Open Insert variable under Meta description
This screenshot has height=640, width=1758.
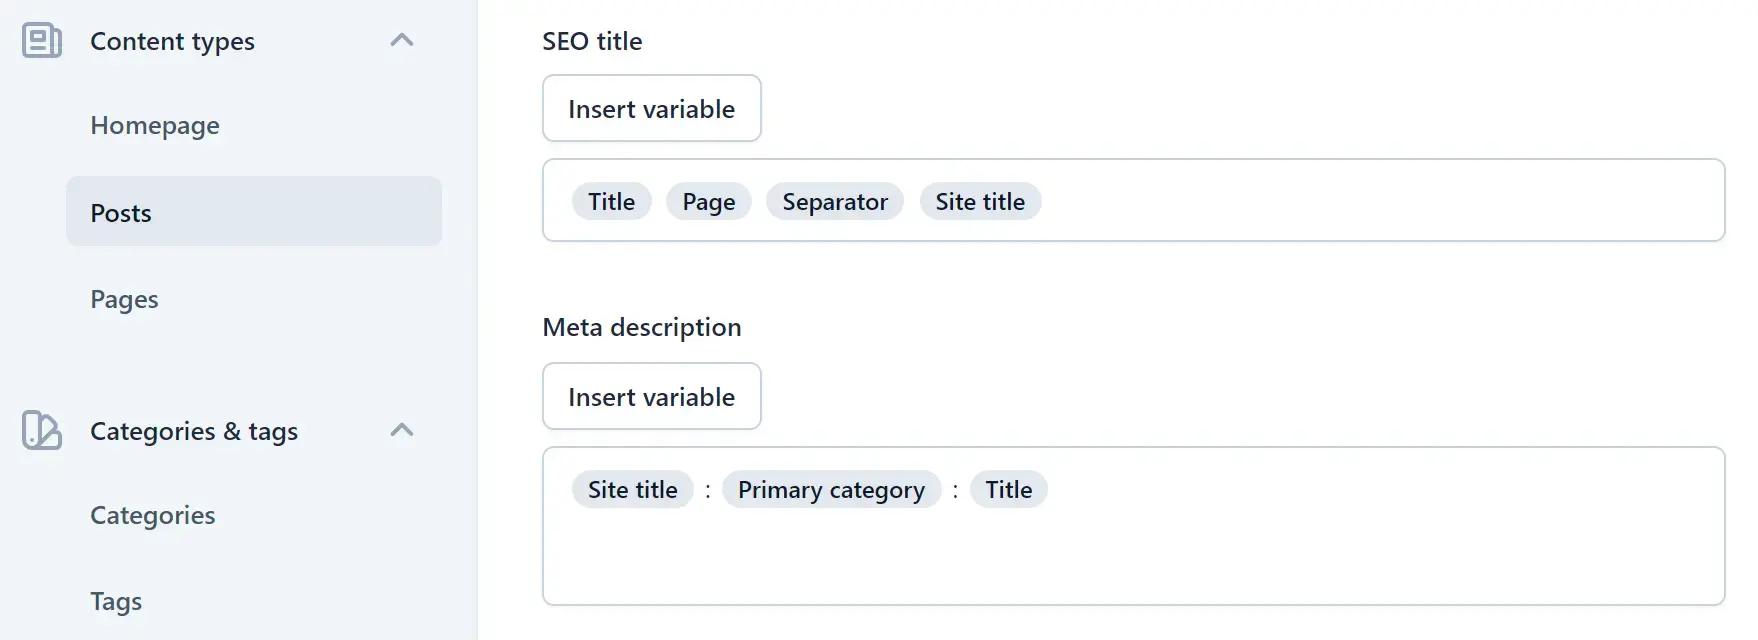point(651,396)
